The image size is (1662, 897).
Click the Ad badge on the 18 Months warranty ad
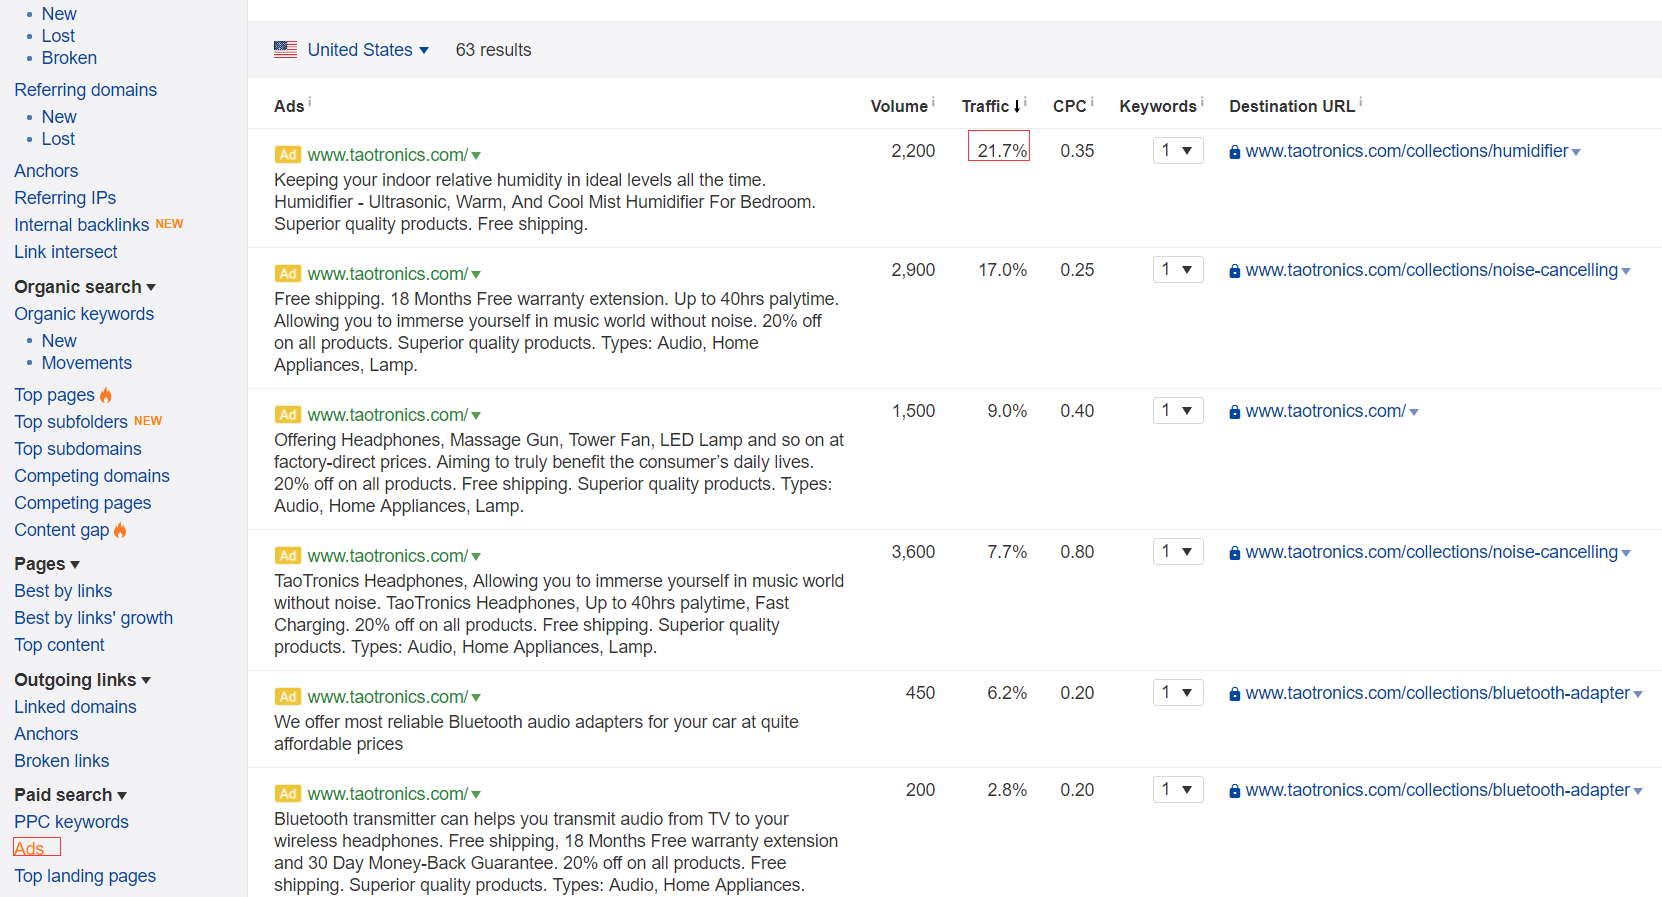(288, 274)
